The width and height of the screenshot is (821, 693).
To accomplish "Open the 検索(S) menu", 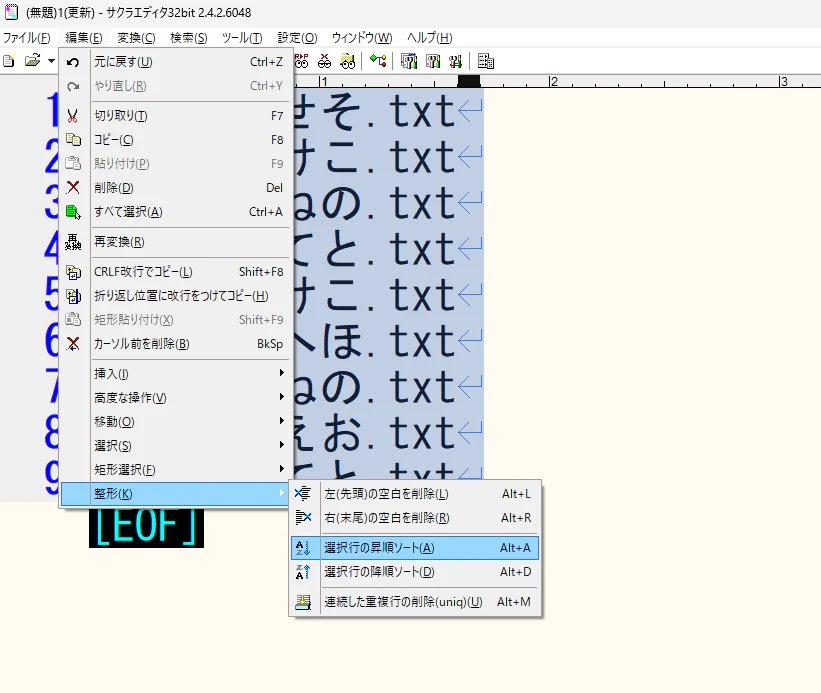I will 188,38.
